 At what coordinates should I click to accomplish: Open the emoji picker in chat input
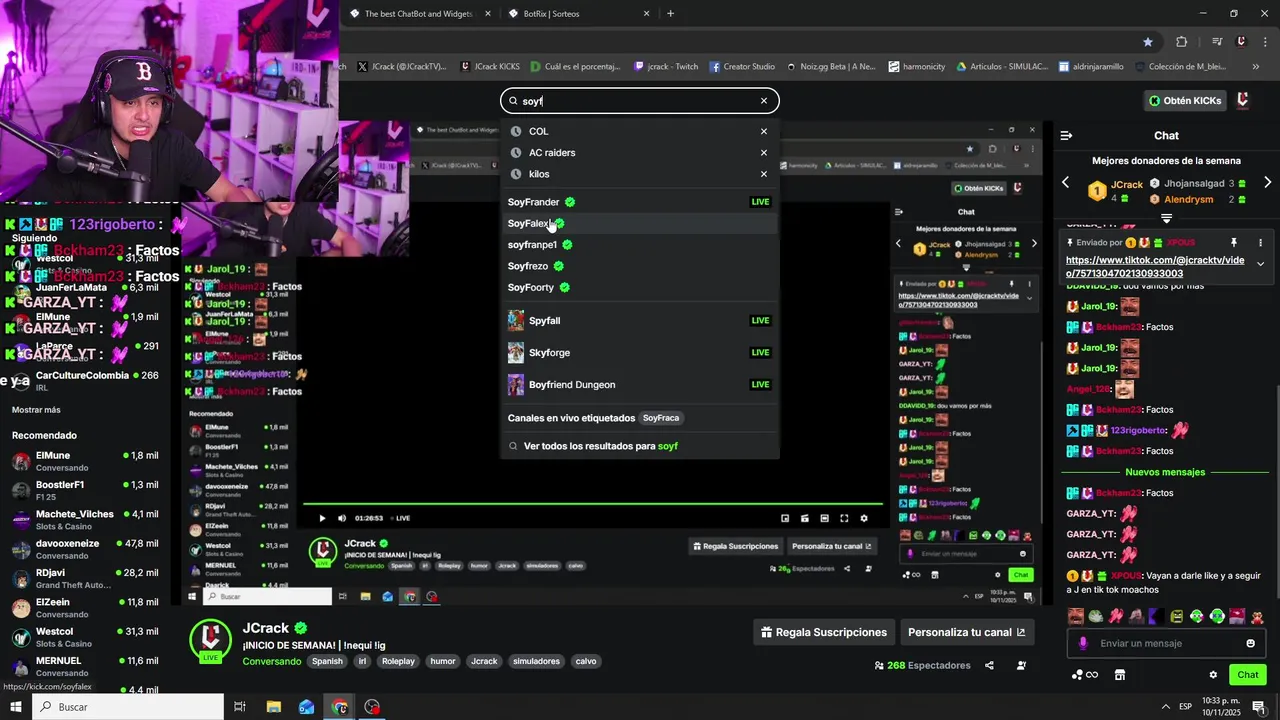[1250, 643]
